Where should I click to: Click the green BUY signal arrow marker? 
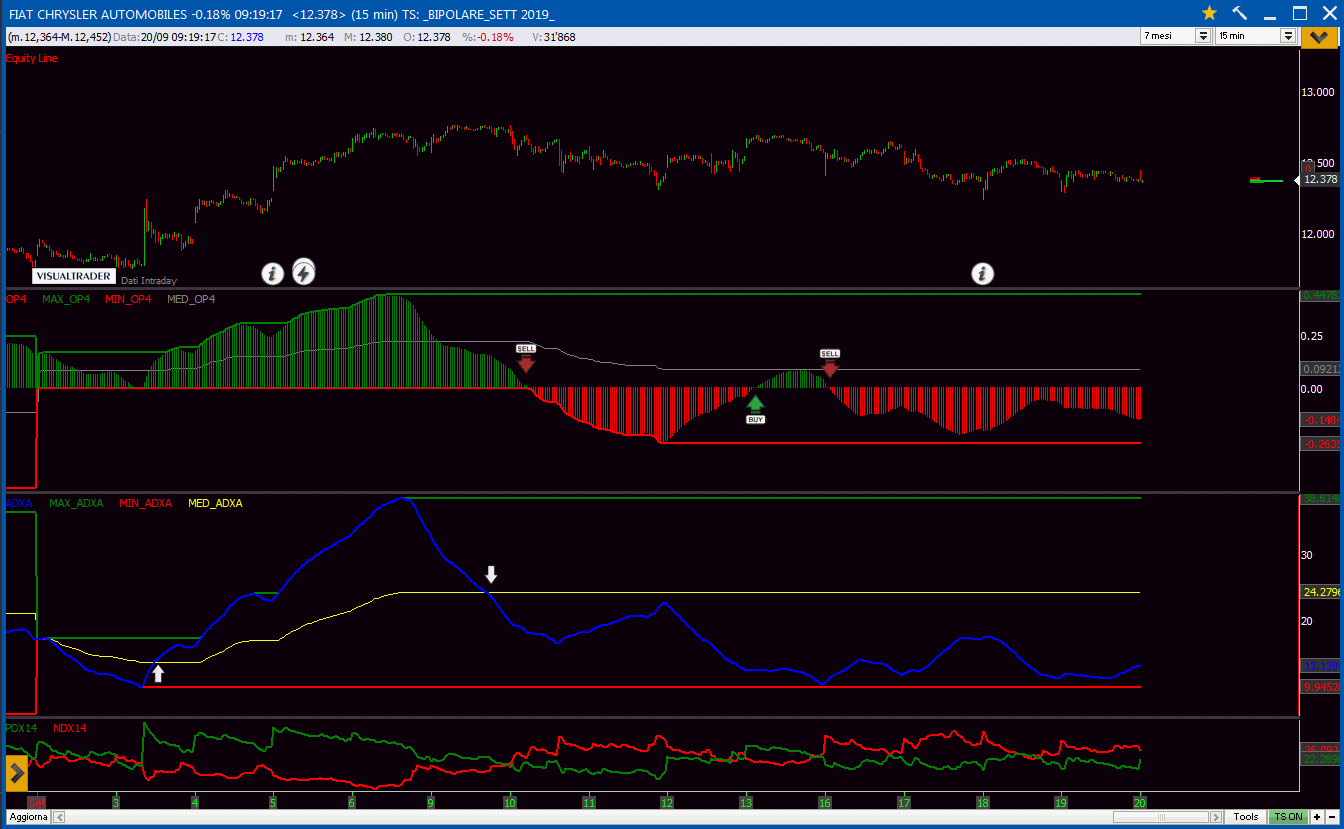755,409
